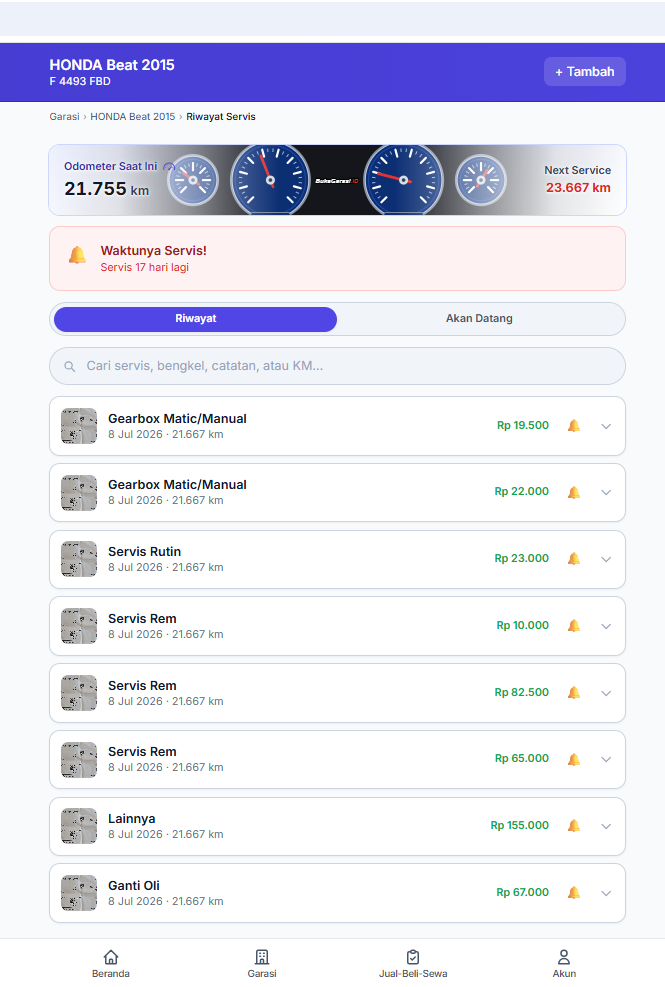Open thumbnail of Rp 22.000 Gearbox entry
The height and width of the screenshot is (987, 665).
[79, 492]
